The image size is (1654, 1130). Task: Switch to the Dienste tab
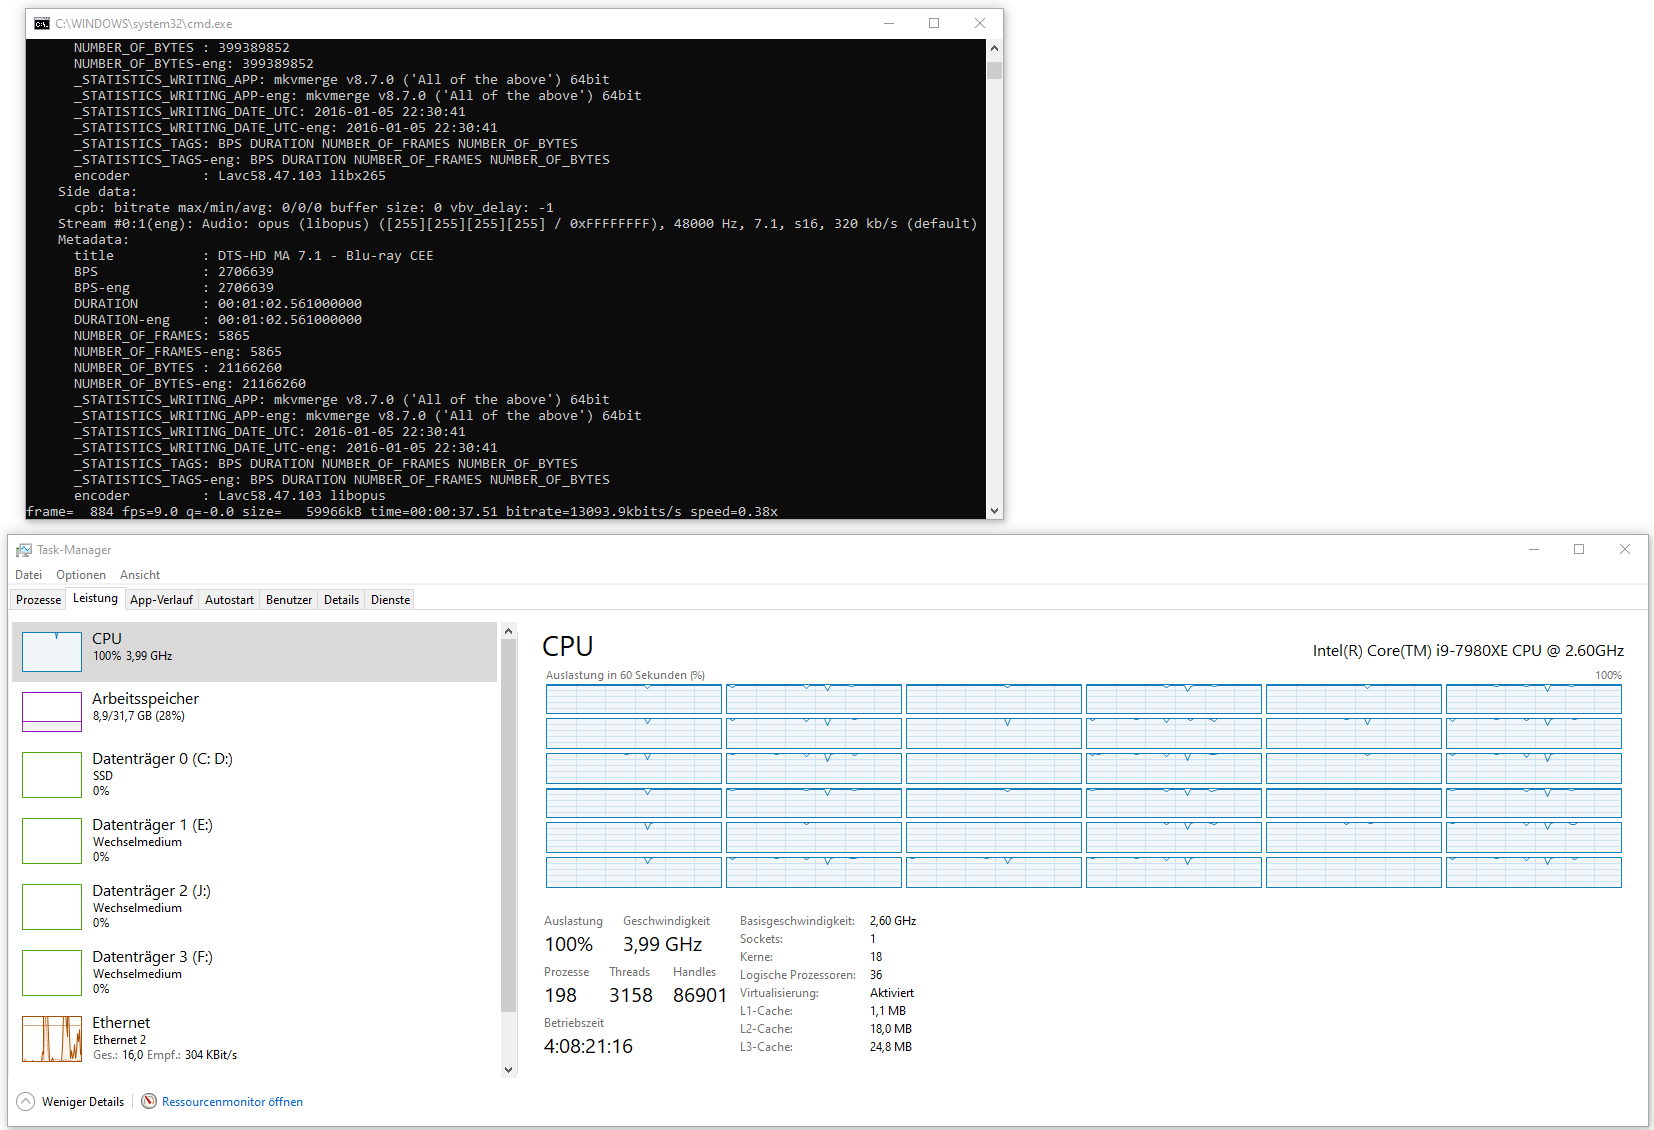[390, 600]
